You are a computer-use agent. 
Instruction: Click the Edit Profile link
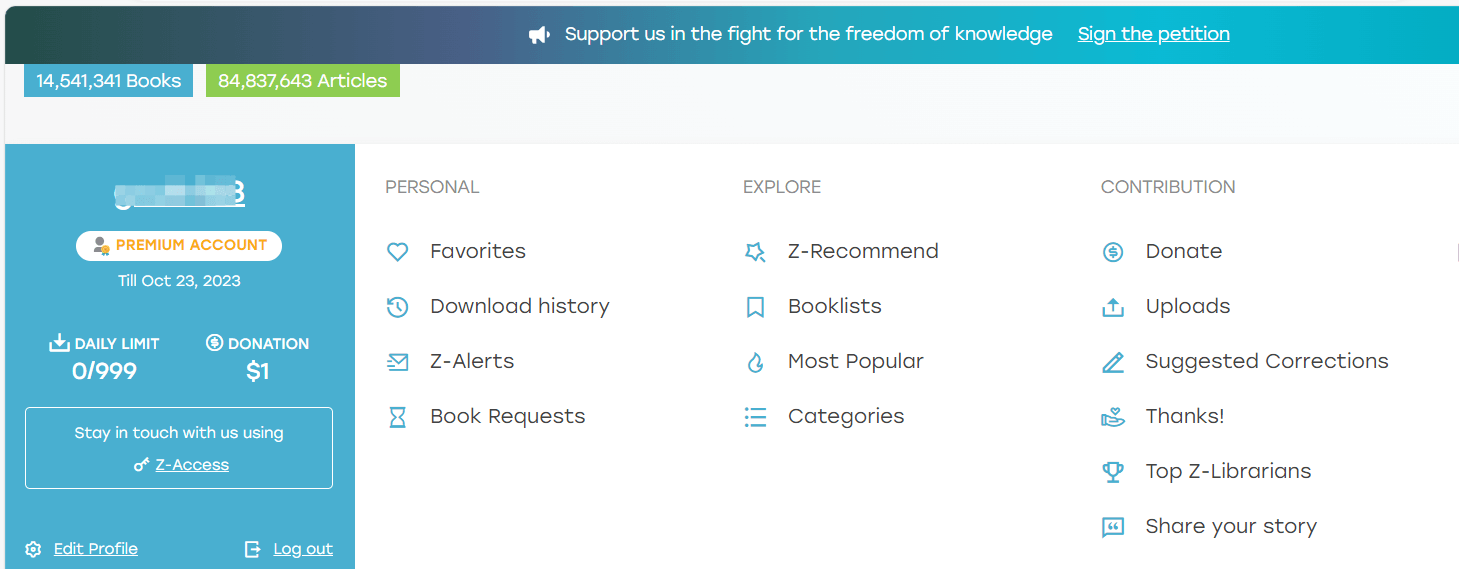96,549
